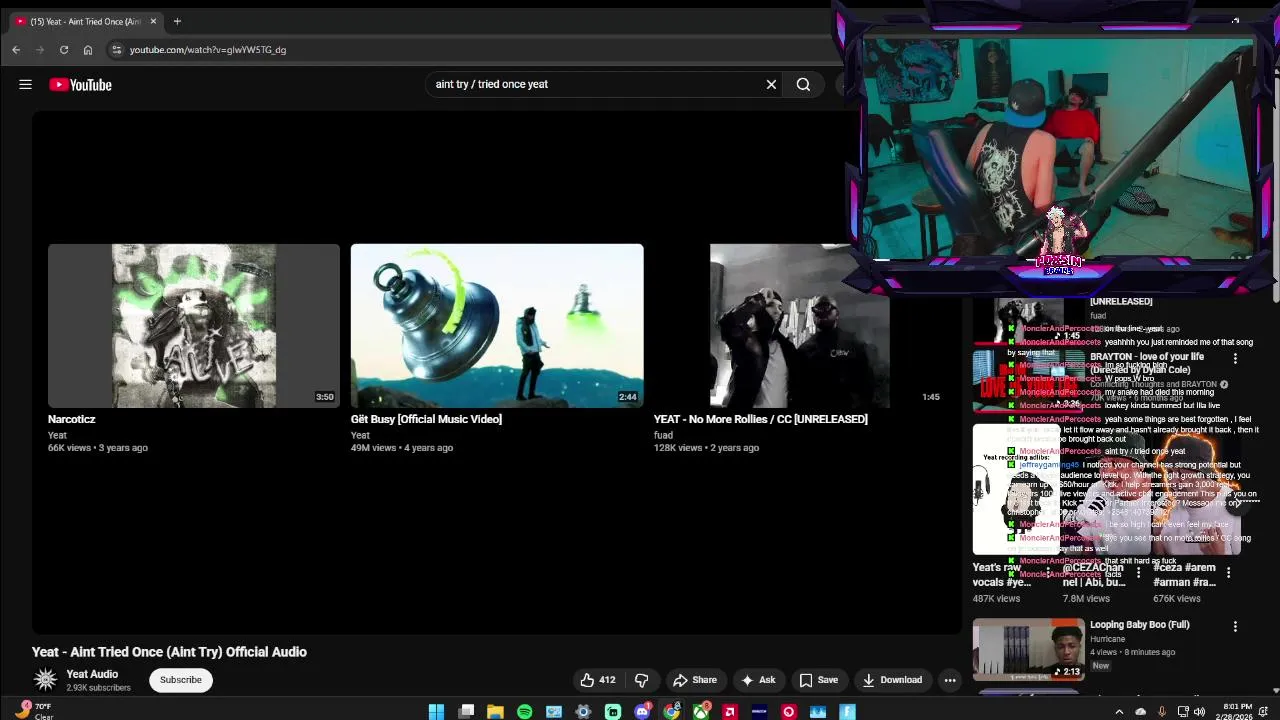Open the OneDrive cloud tray icon
Screen dimensions: 1280x720
1141,712
